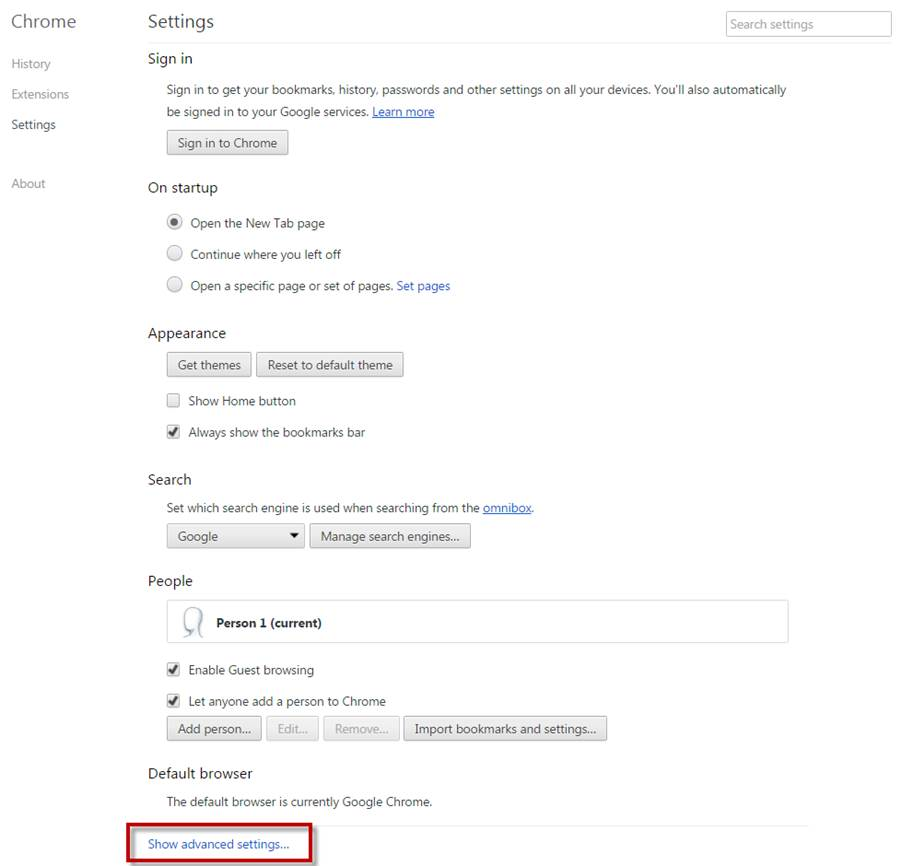Select Open a specific page radio button
The image size is (902, 866).
coord(174,284)
